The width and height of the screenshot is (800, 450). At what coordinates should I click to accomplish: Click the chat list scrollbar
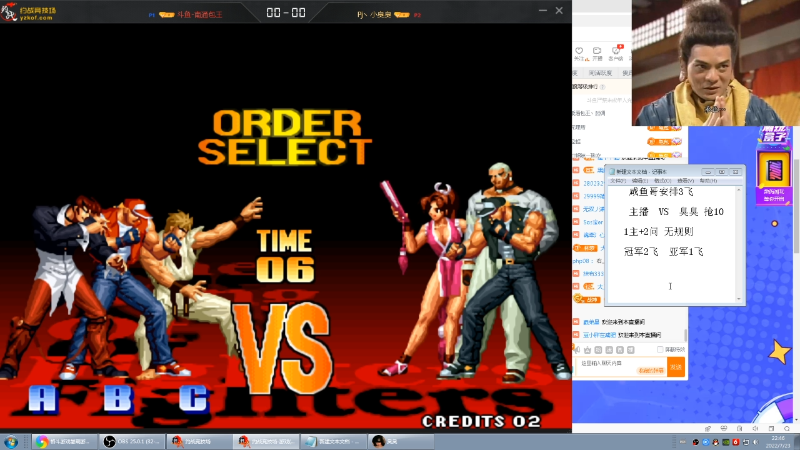tap(685, 335)
